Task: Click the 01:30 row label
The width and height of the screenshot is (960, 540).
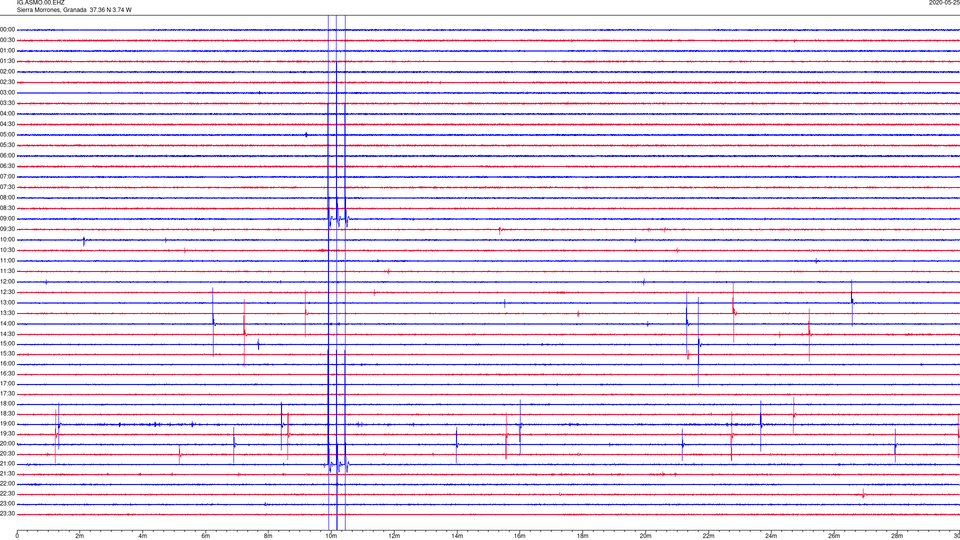Action: pos(7,61)
